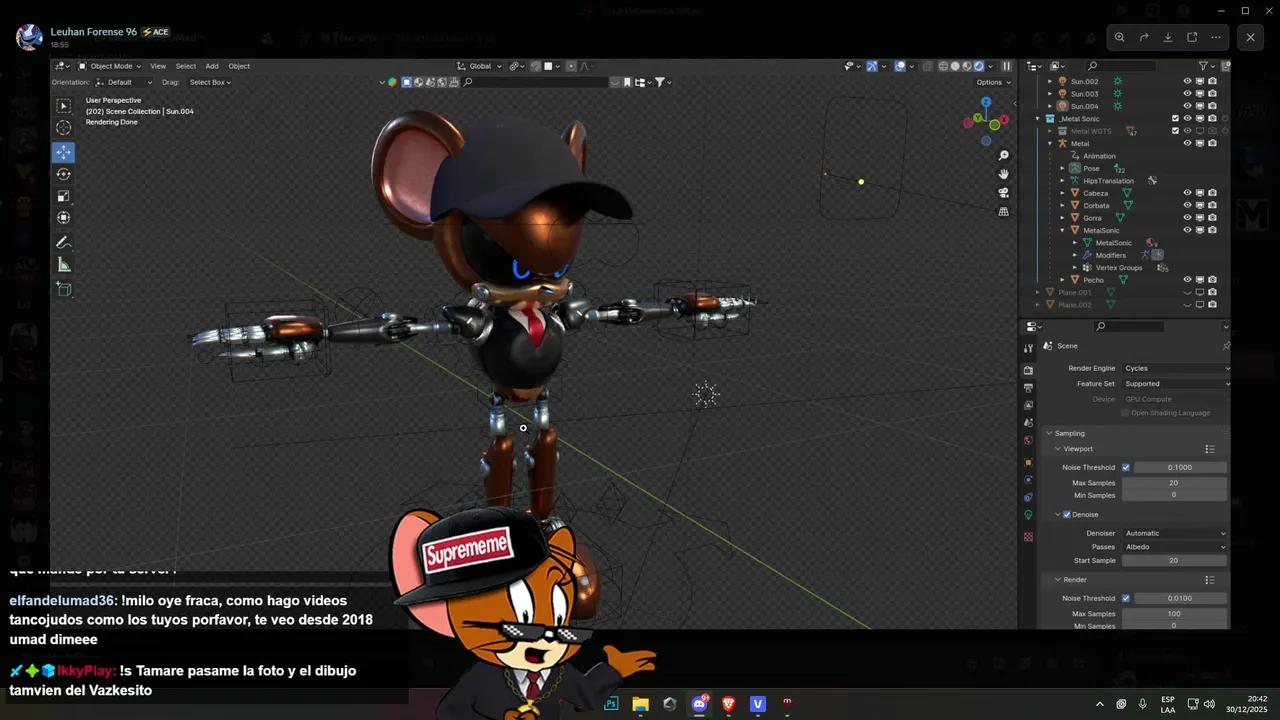The width and height of the screenshot is (1280, 720).
Task: Open the Select menu
Action: coord(186,66)
